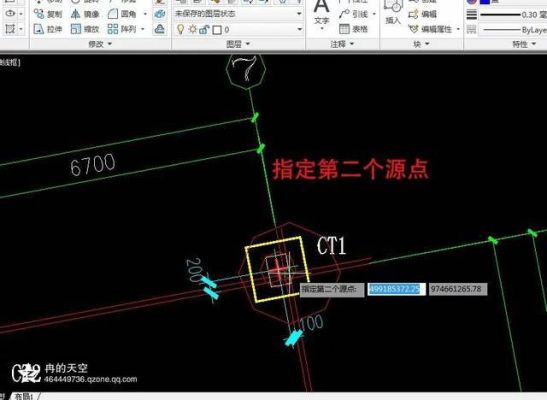Toggle layer 0 freeze sun icon
This screenshot has width=547, height=400.
point(193,29)
